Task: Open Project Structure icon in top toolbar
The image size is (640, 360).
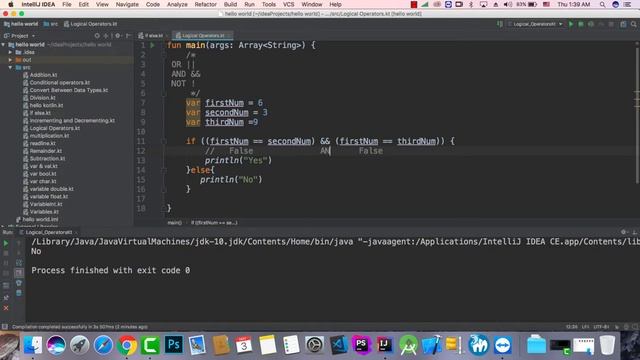Action: [623, 24]
